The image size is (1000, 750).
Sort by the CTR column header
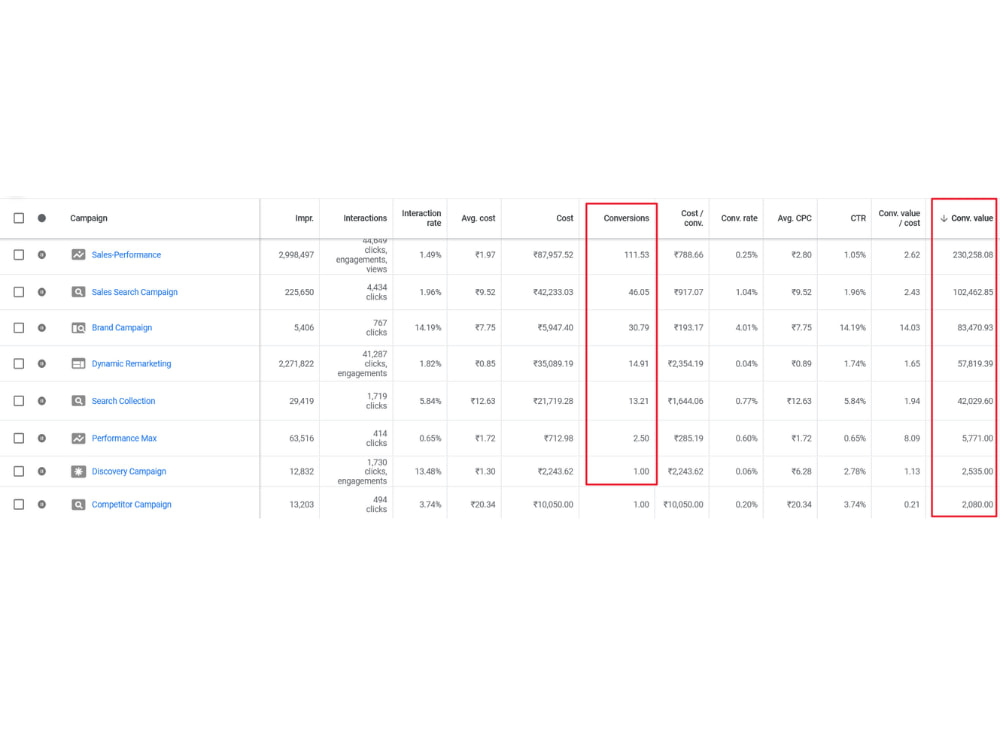pyautogui.click(x=858, y=218)
